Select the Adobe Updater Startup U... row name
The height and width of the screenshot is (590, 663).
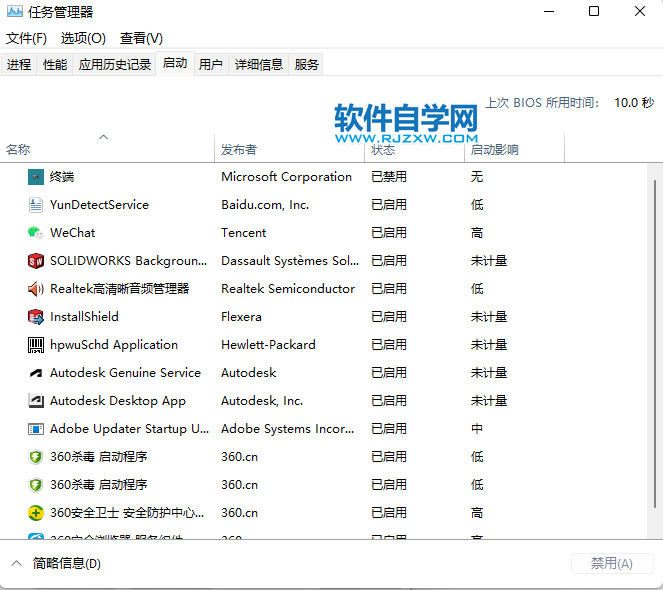129,429
